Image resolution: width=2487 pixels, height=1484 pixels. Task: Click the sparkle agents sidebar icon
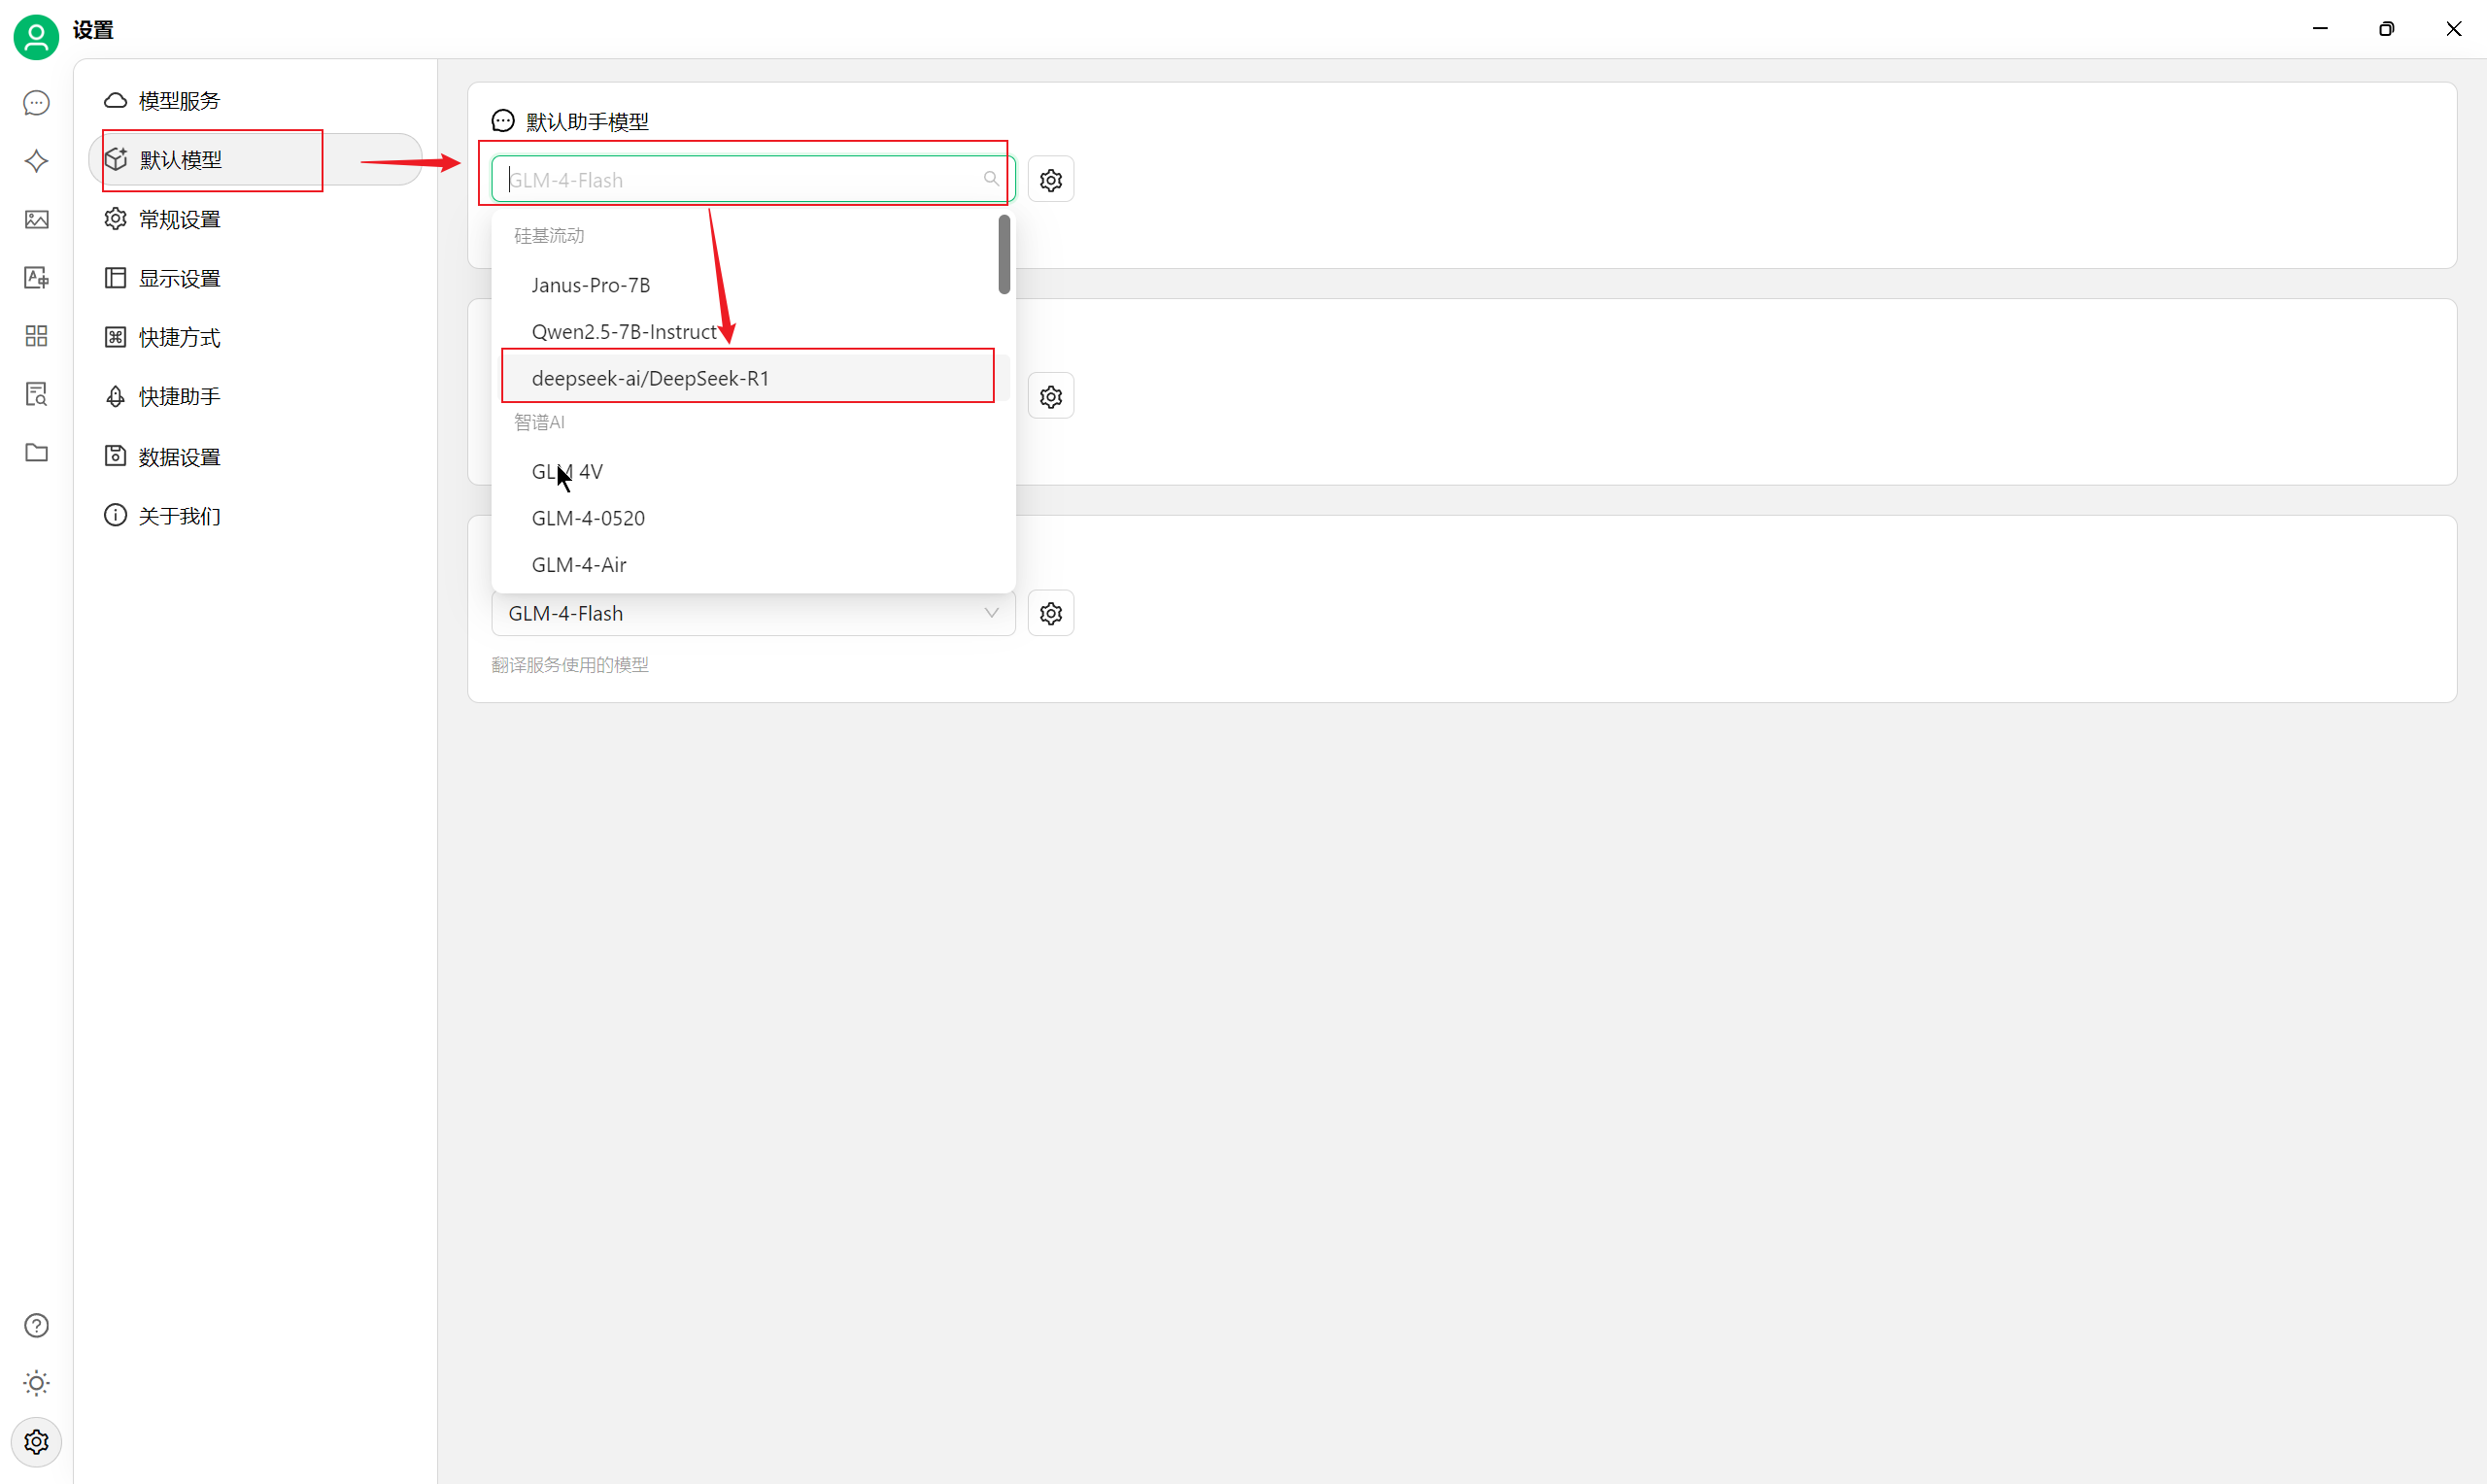tap(36, 161)
